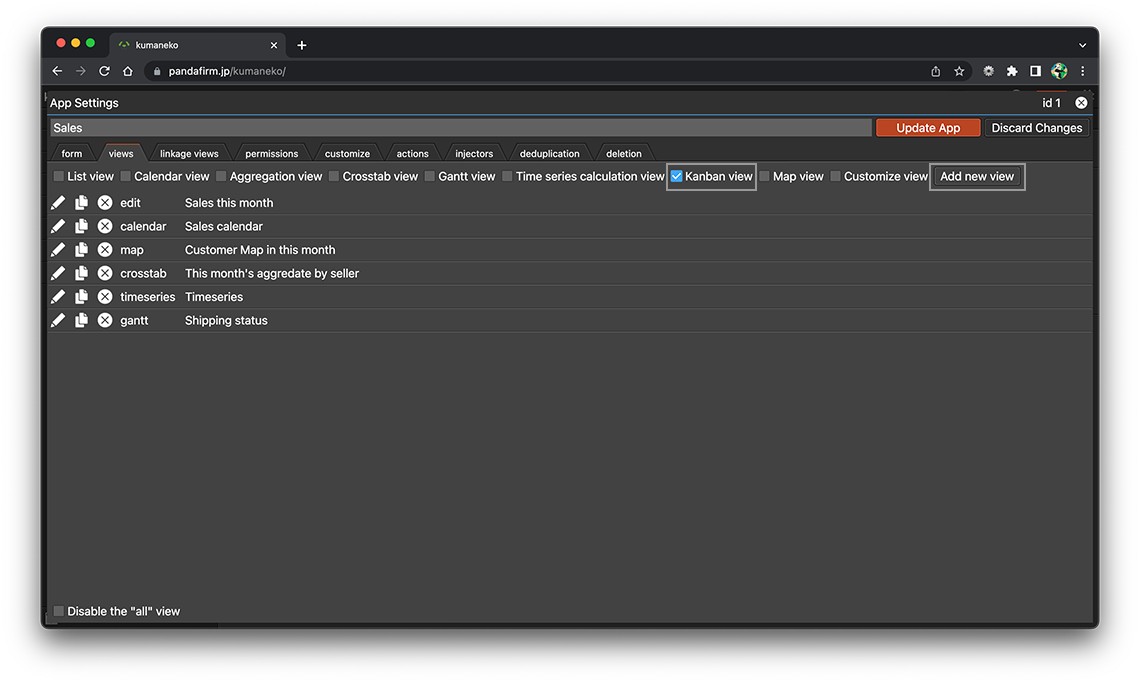Close the App Settings dialog
1140x683 pixels.
1081,103
